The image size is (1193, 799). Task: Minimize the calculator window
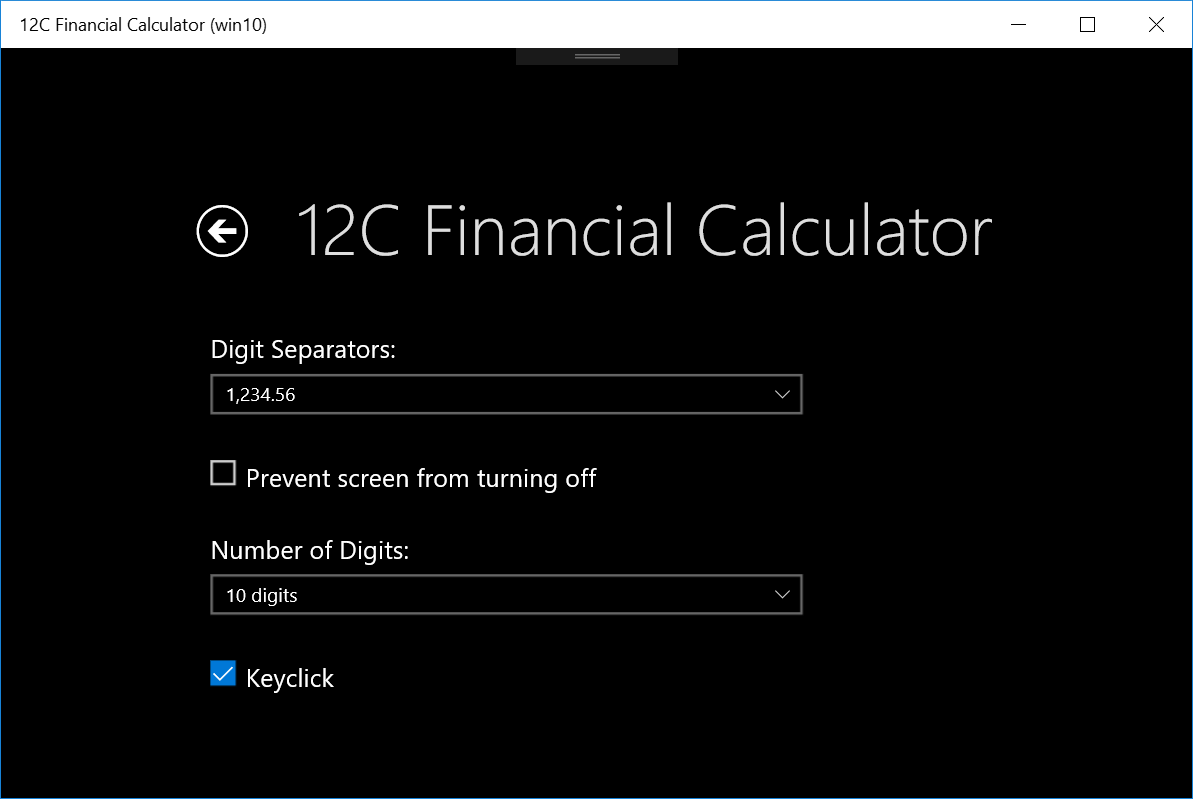[1018, 24]
